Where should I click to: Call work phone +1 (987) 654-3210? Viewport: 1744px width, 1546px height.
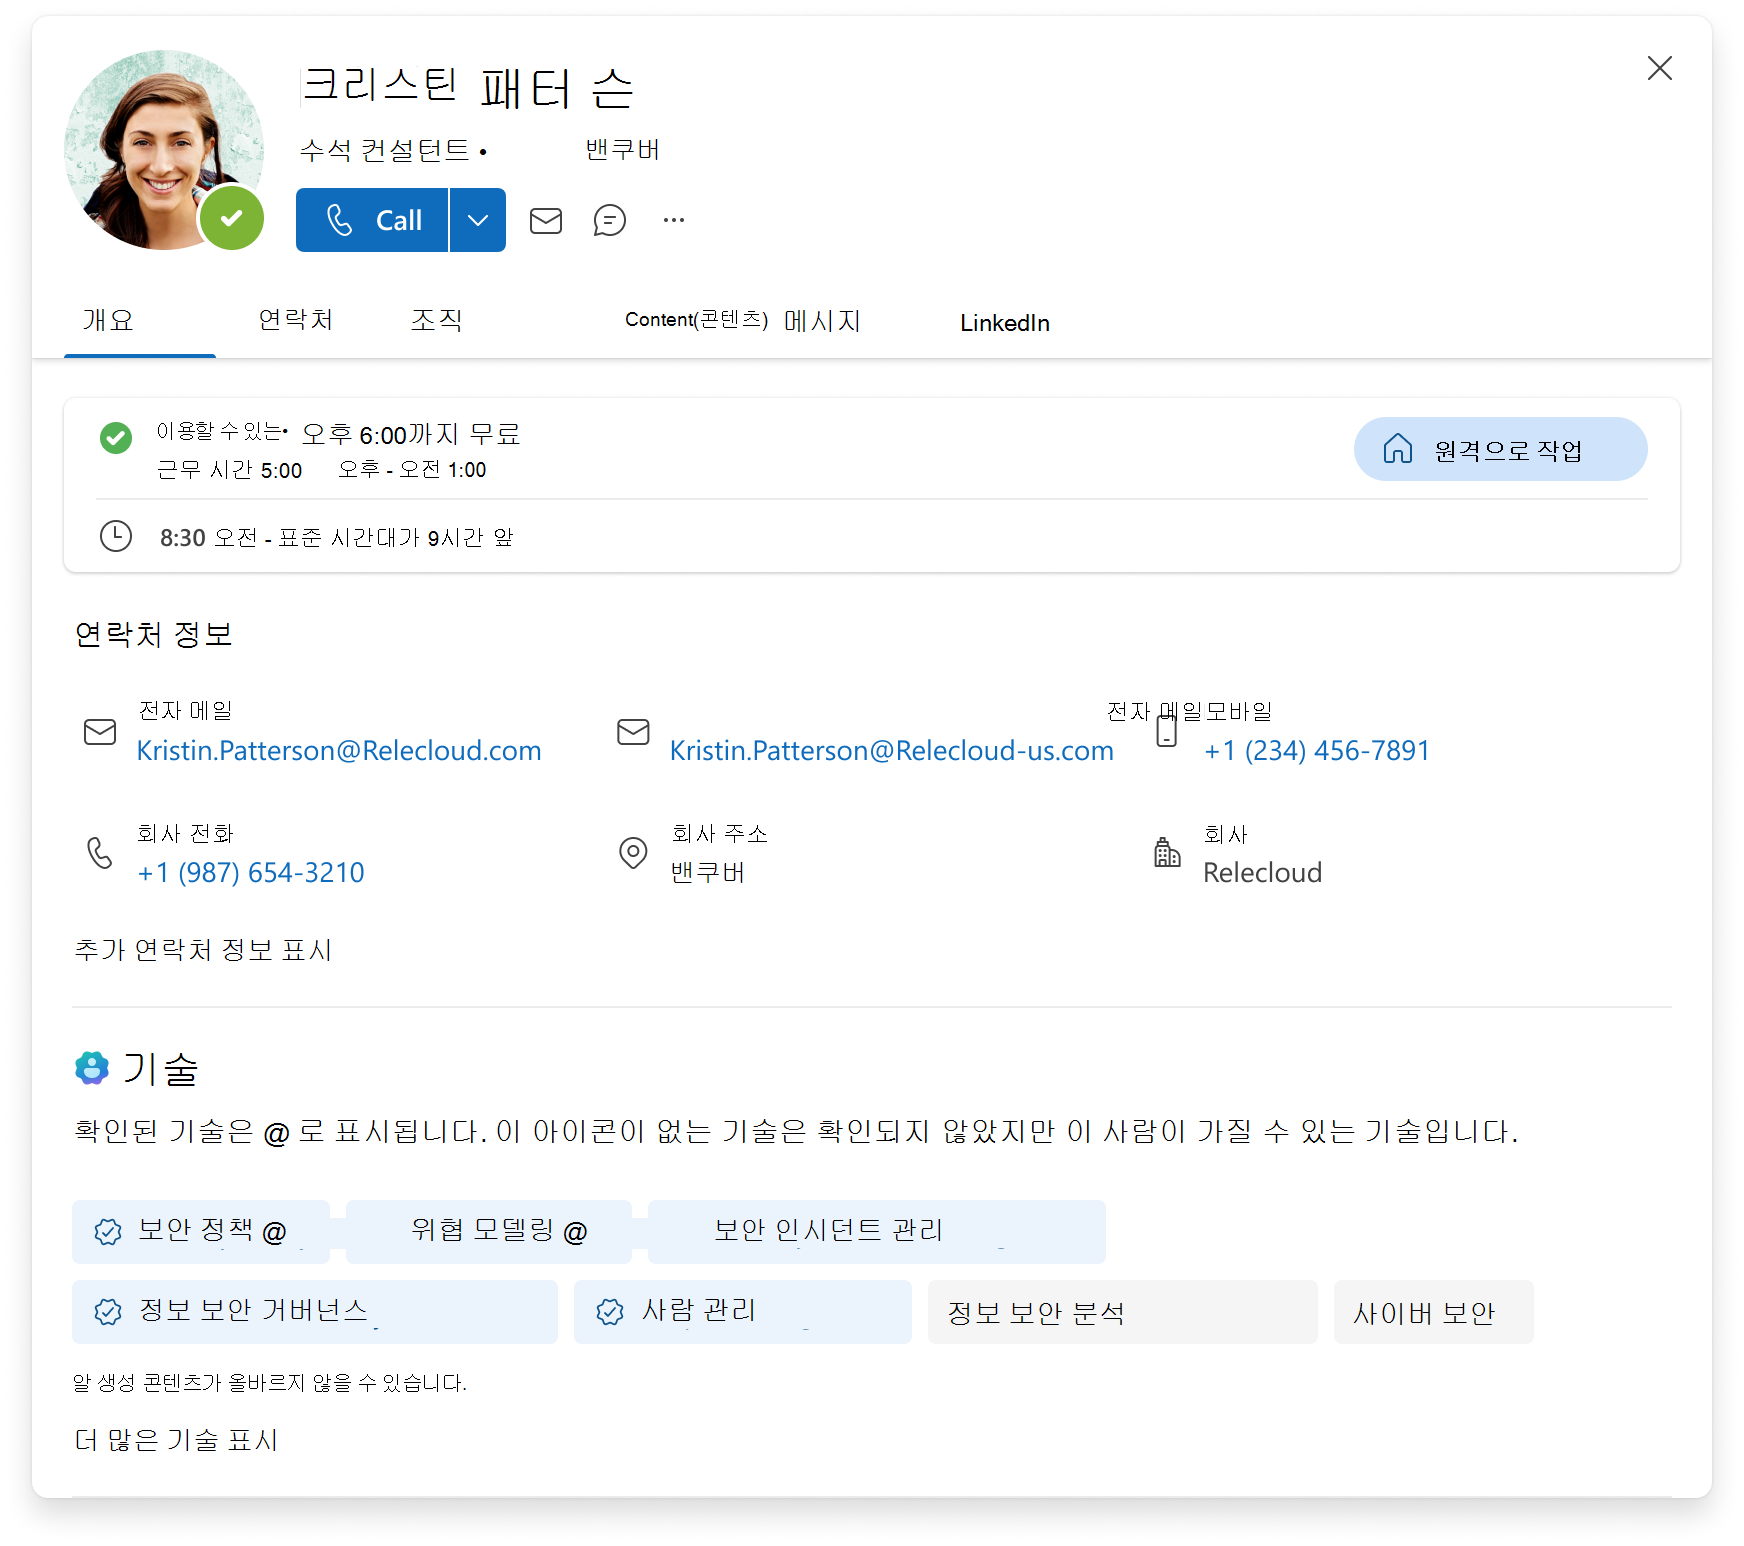(251, 873)
